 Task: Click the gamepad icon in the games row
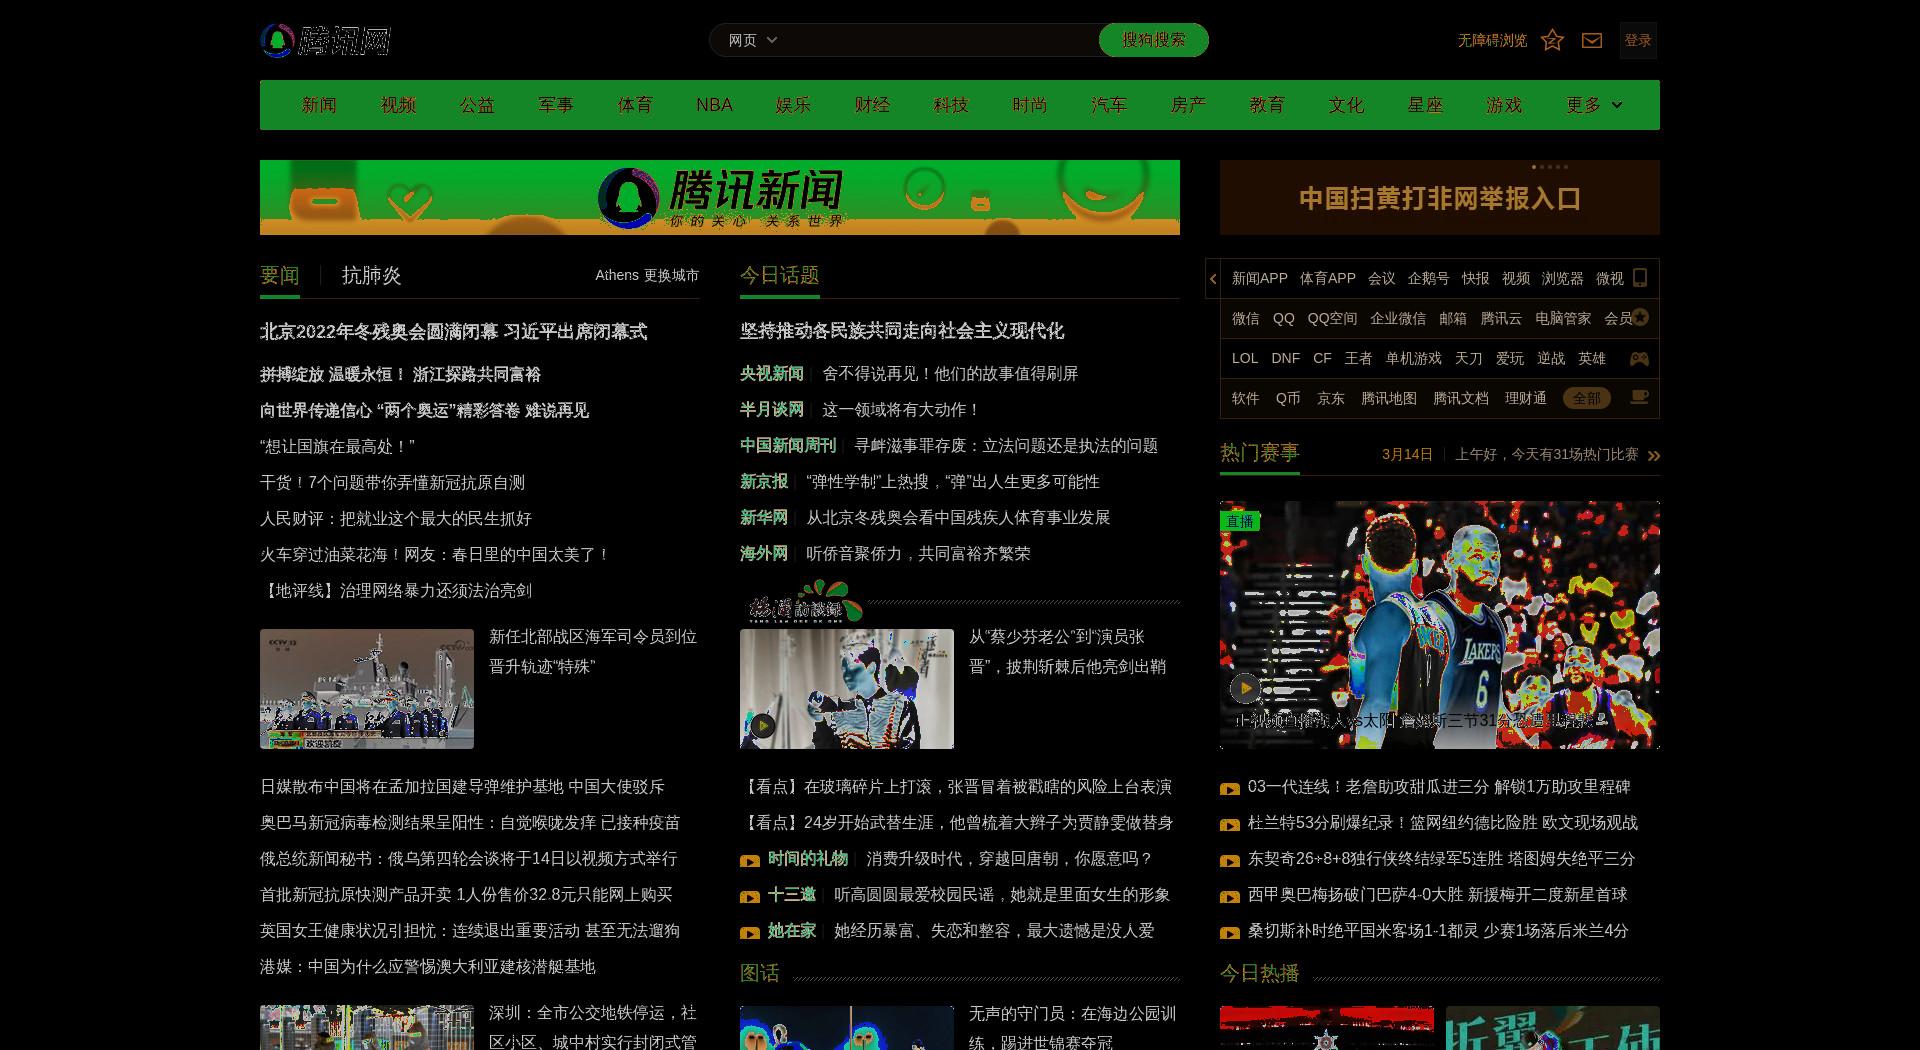pyautogui.click(x=1639, y=358)
